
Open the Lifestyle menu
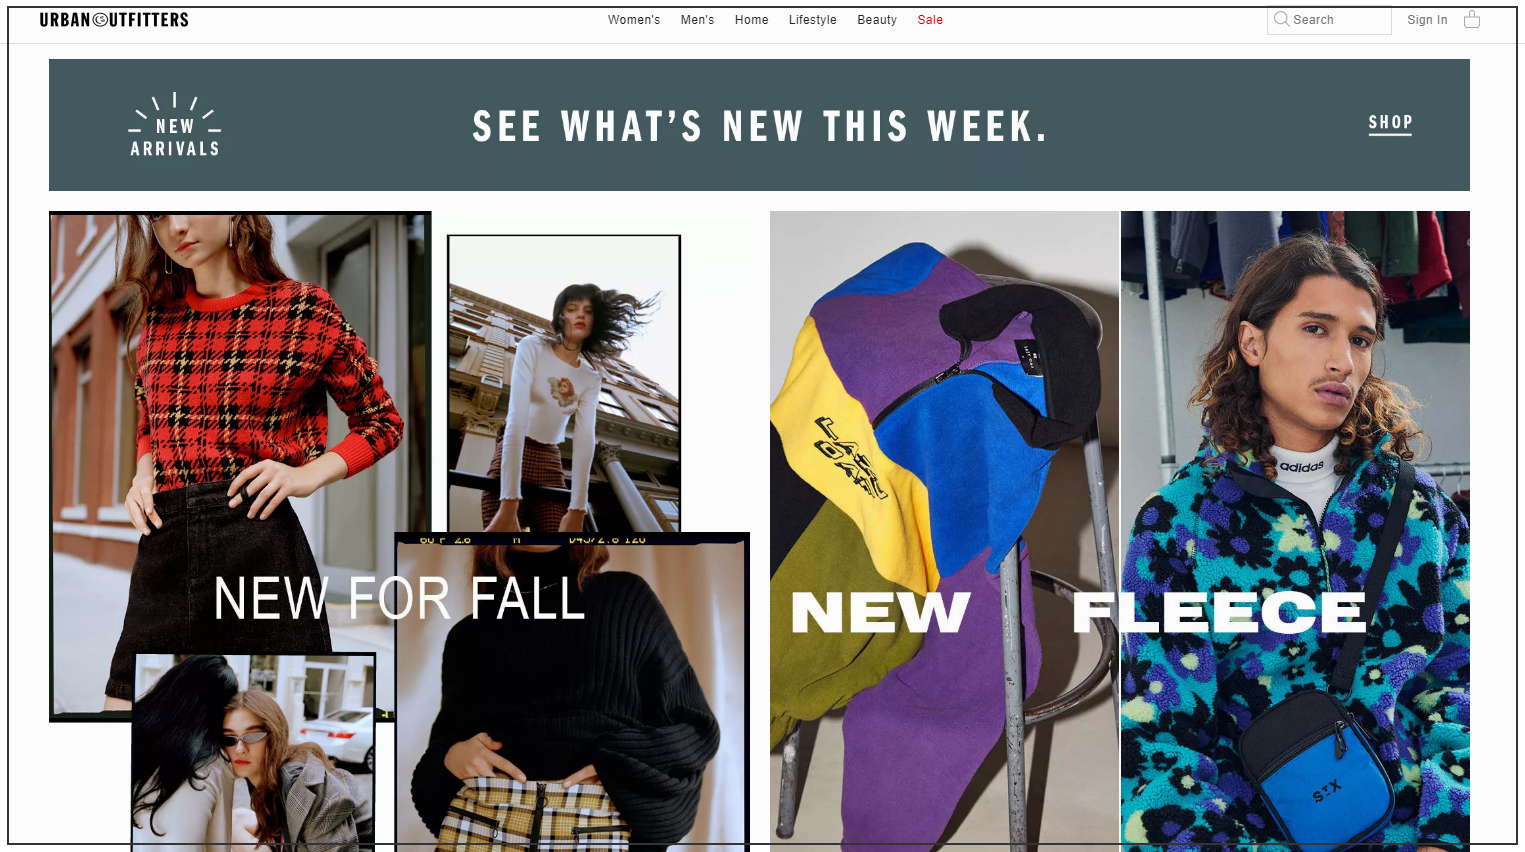[x=812, y=20]
